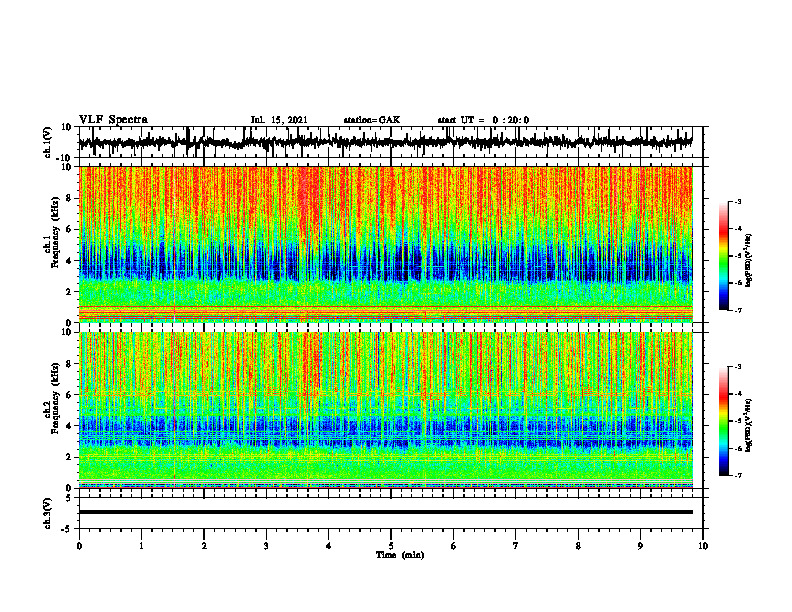Click the "0" tick on the time axis
The width and height of the screenshot is (792, 612).
click(79, 546)
